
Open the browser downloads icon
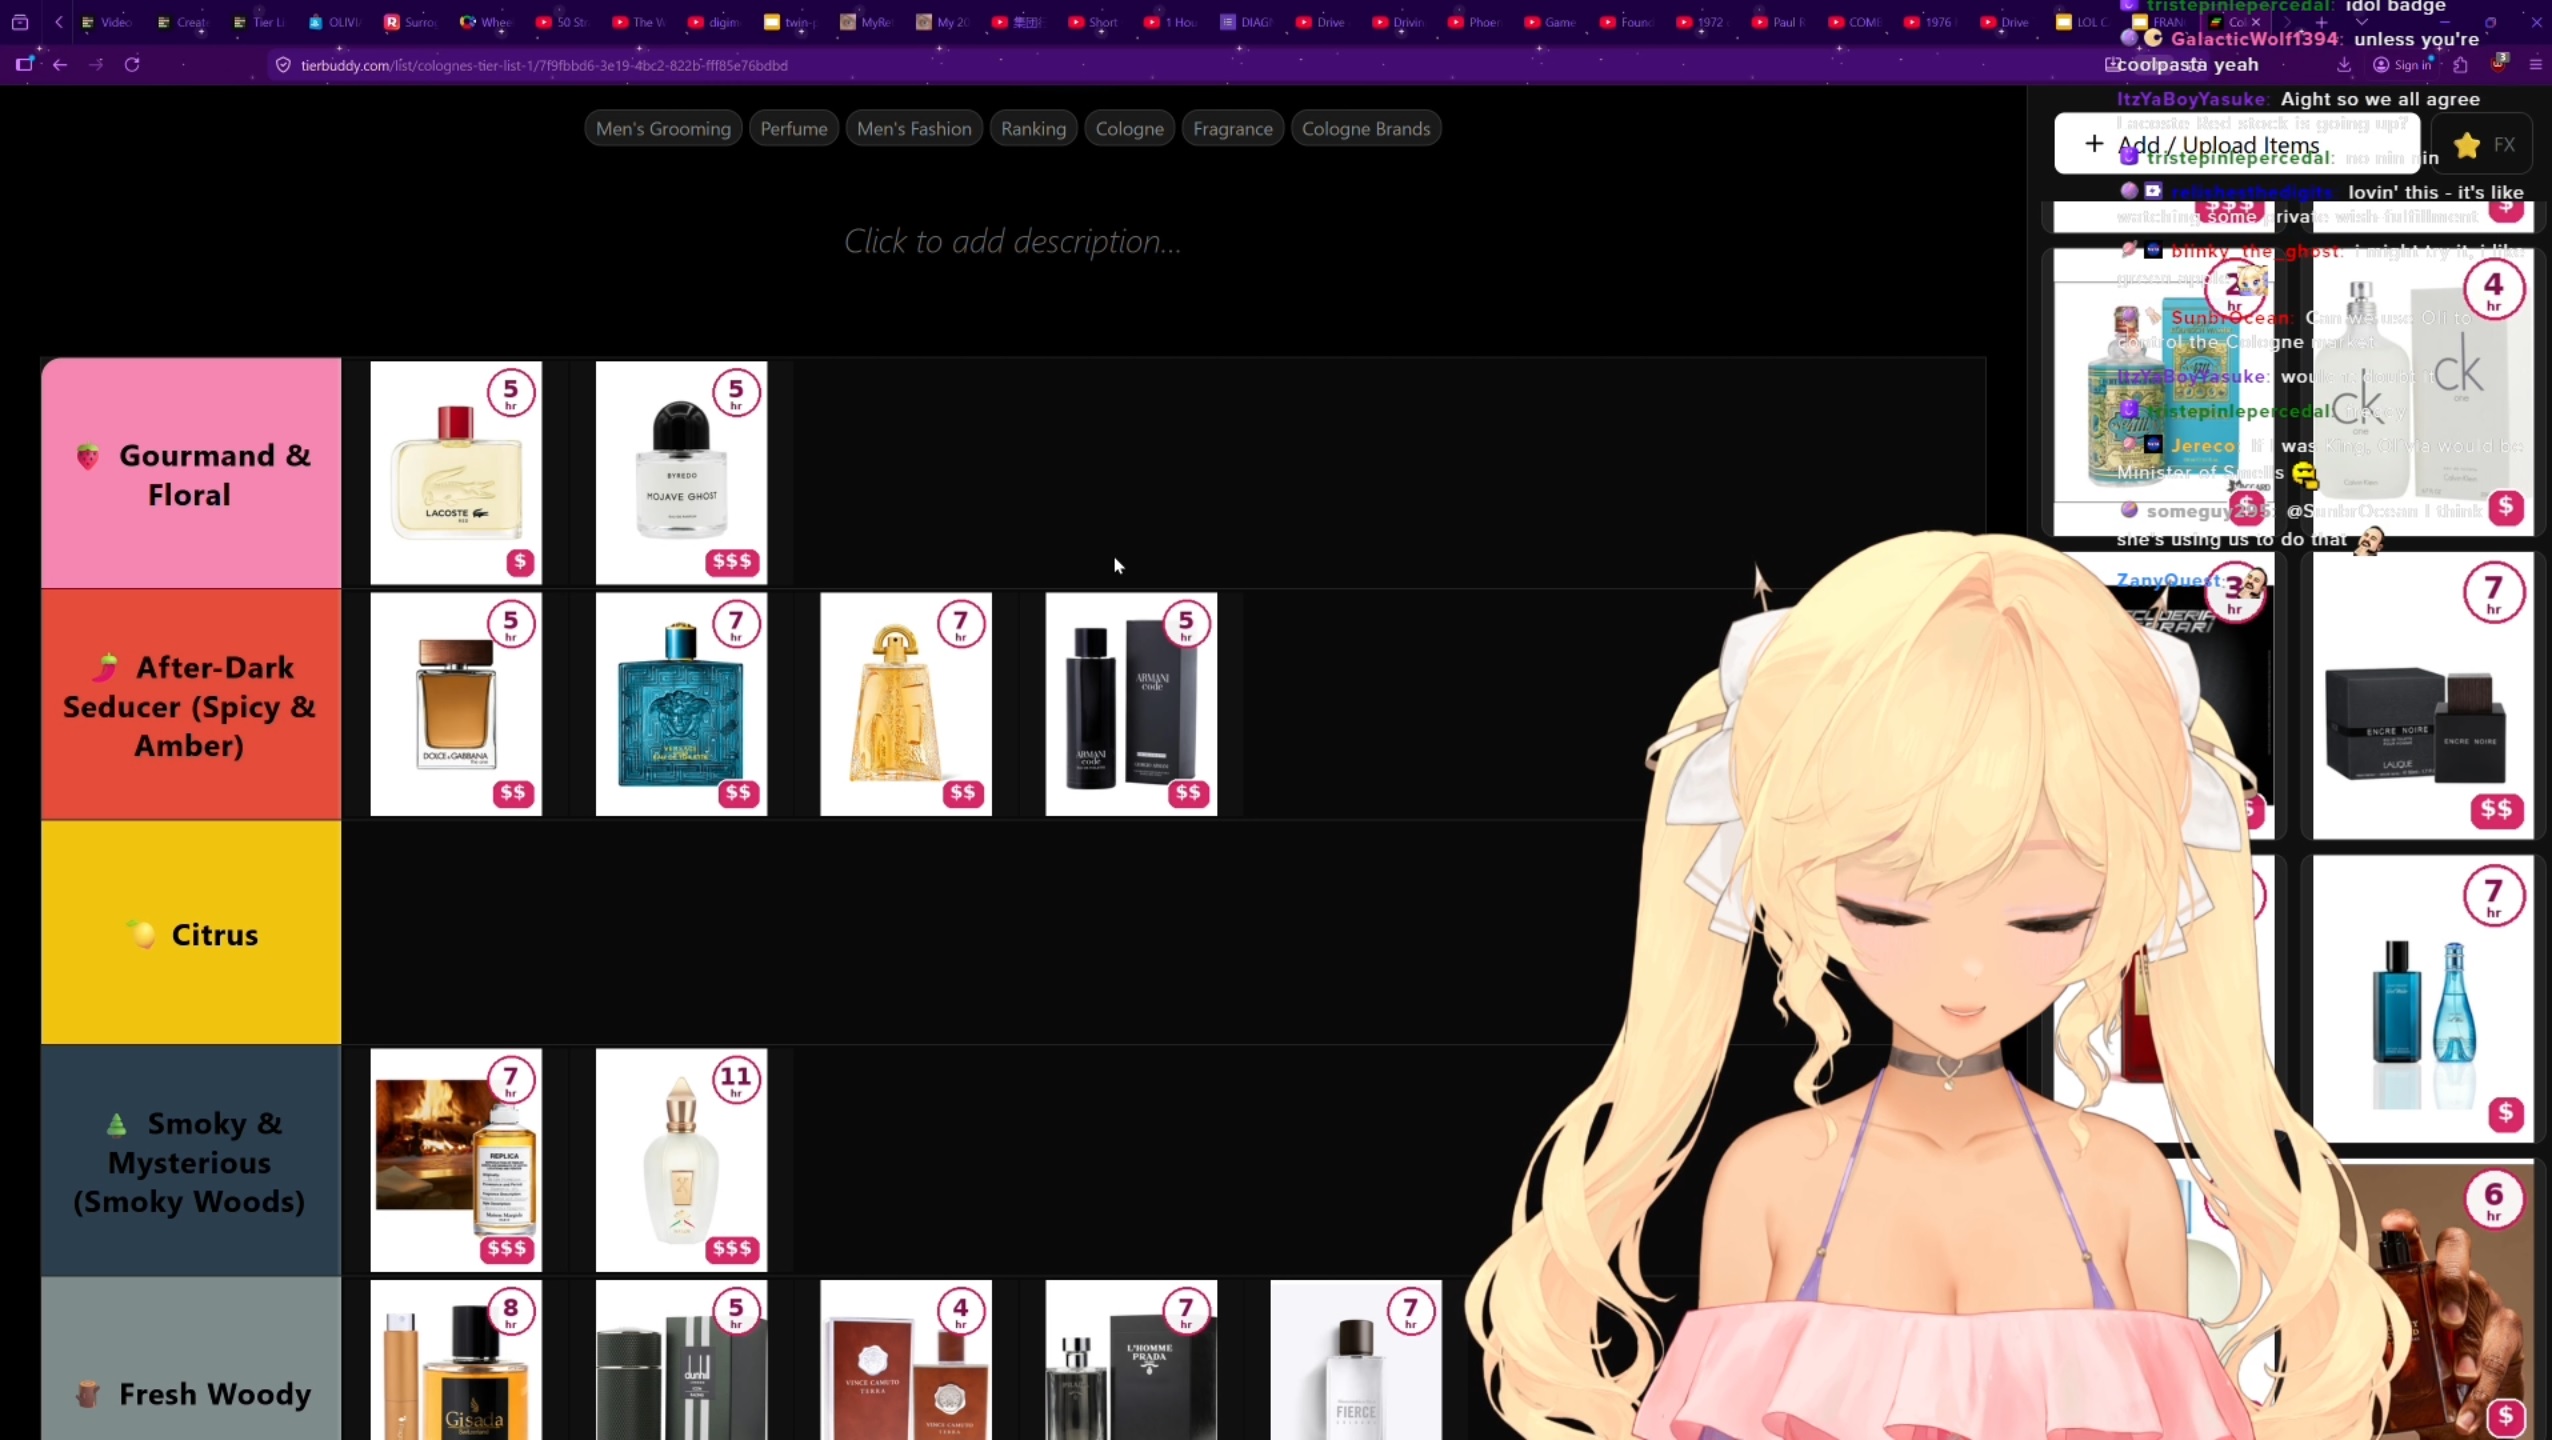(2343, 65)
